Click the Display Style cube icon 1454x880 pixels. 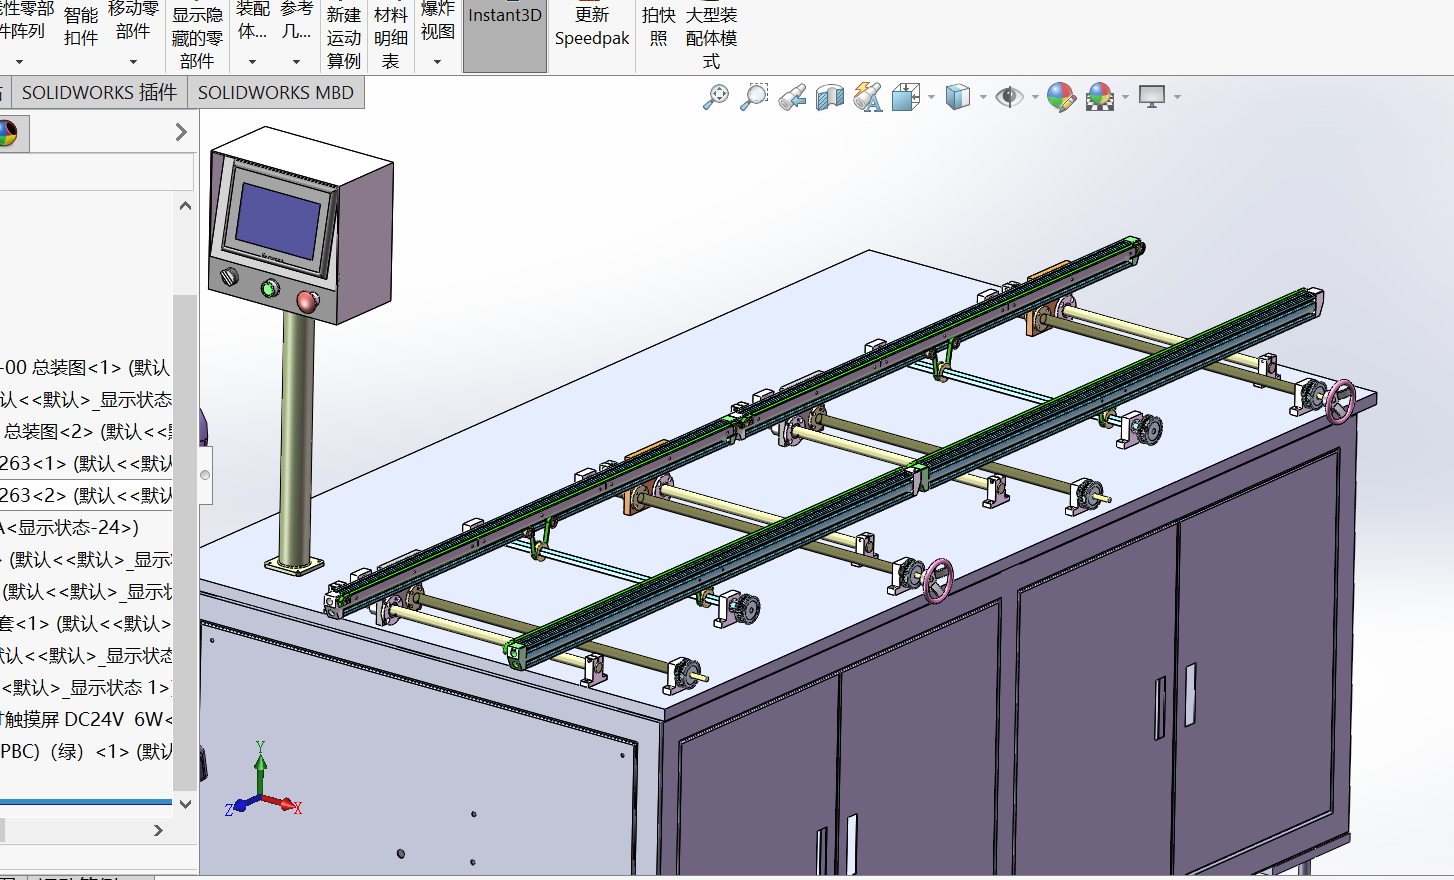[957, 97]
